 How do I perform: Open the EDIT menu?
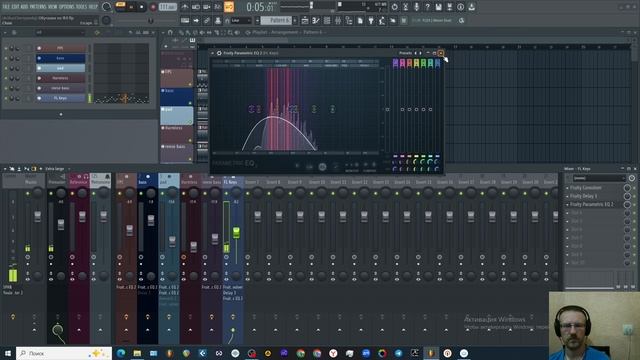pos(16,7)
